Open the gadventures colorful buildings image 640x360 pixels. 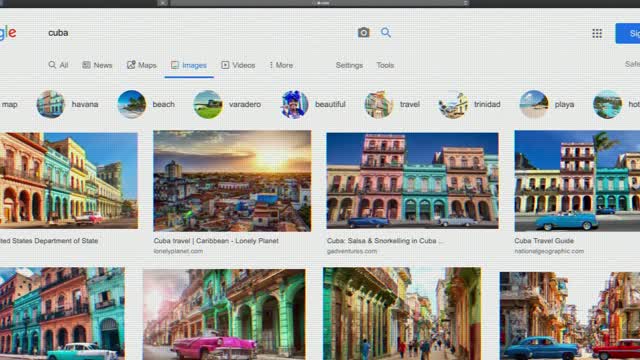coord(412,180)
